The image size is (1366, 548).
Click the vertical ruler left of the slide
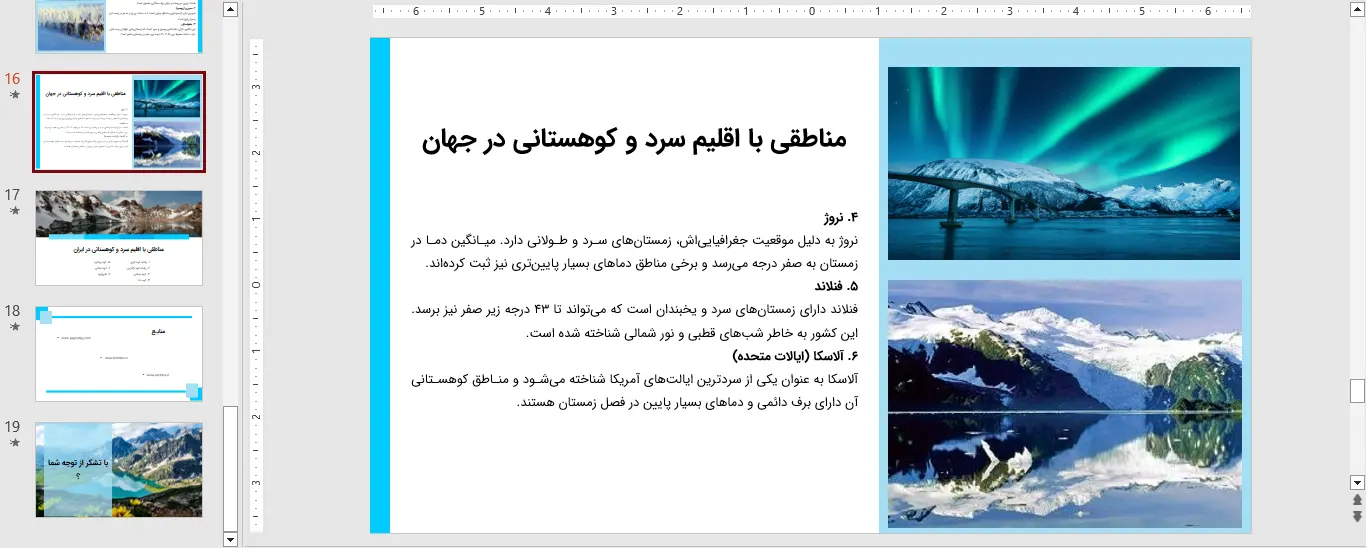[256, 285]
